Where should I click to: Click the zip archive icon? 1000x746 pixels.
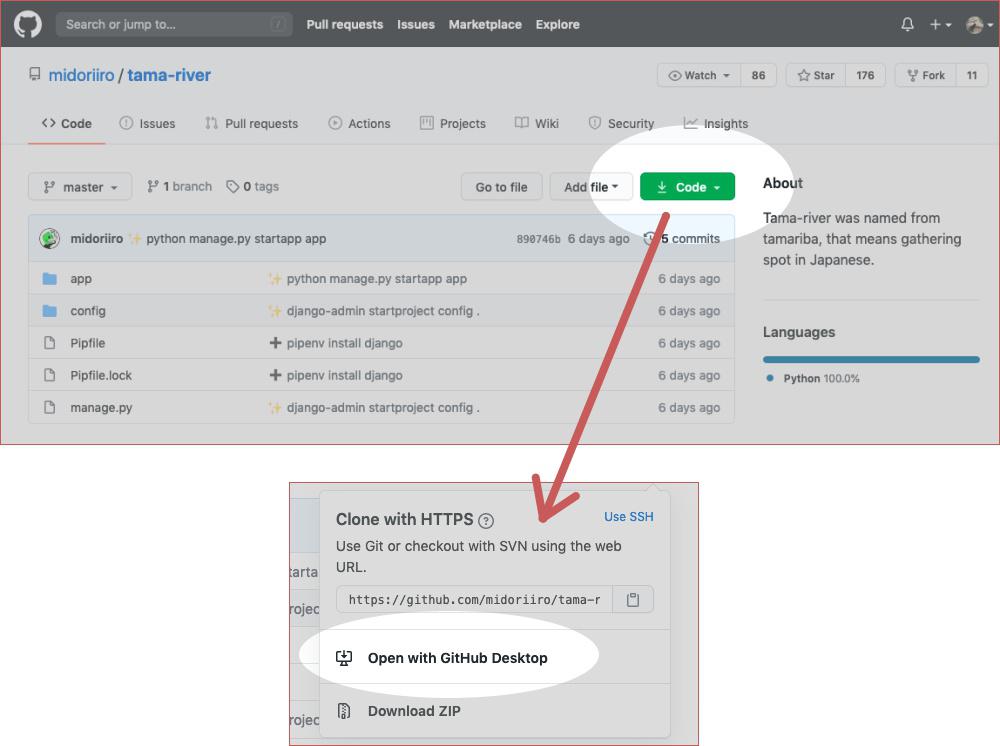(x=344, y=711)
